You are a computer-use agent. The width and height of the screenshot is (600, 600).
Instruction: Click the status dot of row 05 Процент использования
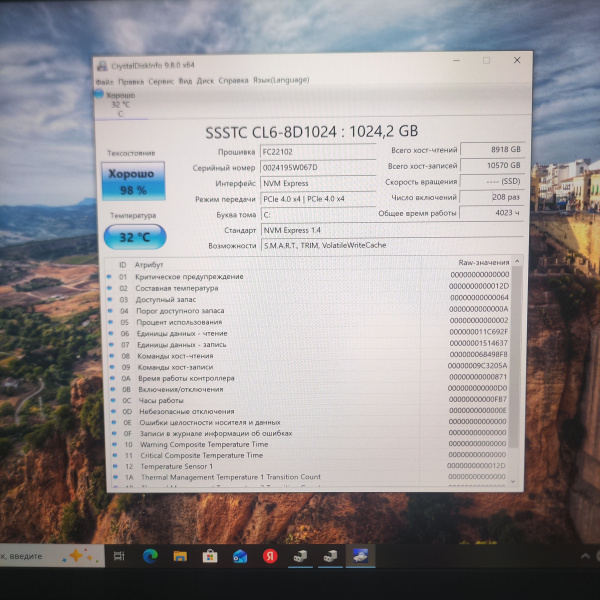[111, 322]
